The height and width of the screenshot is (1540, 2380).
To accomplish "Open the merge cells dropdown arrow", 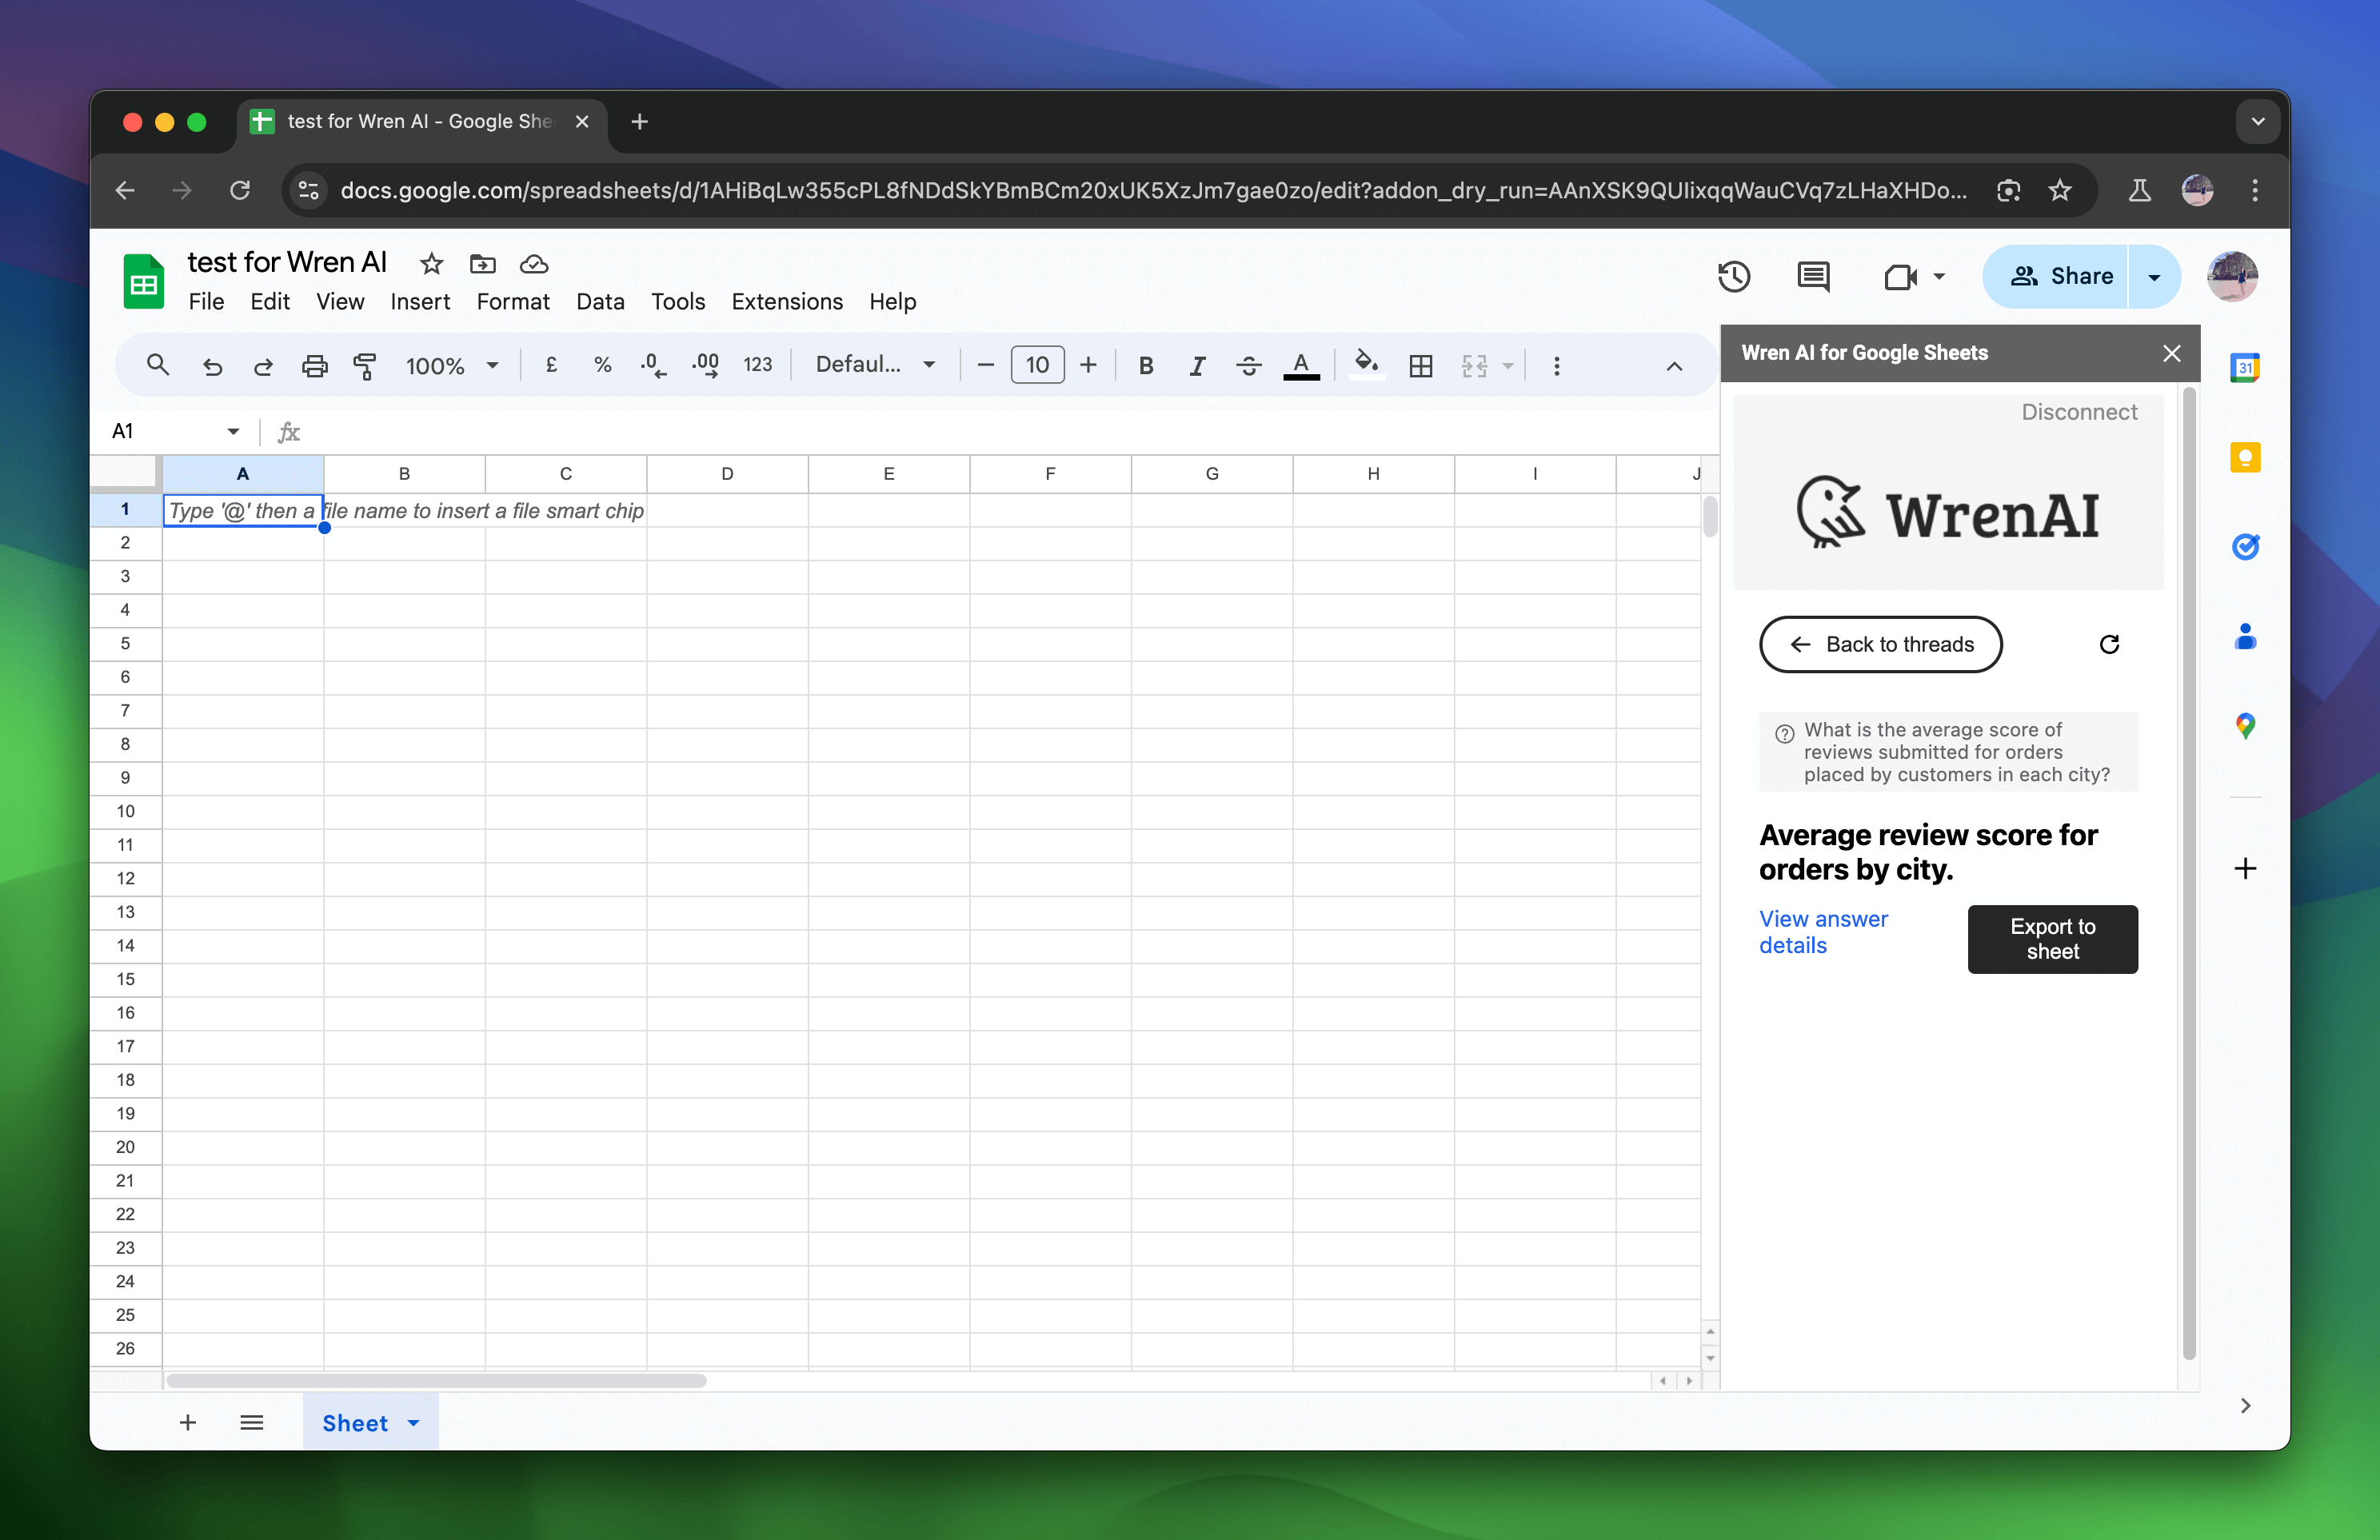I will coord(1508,366).
